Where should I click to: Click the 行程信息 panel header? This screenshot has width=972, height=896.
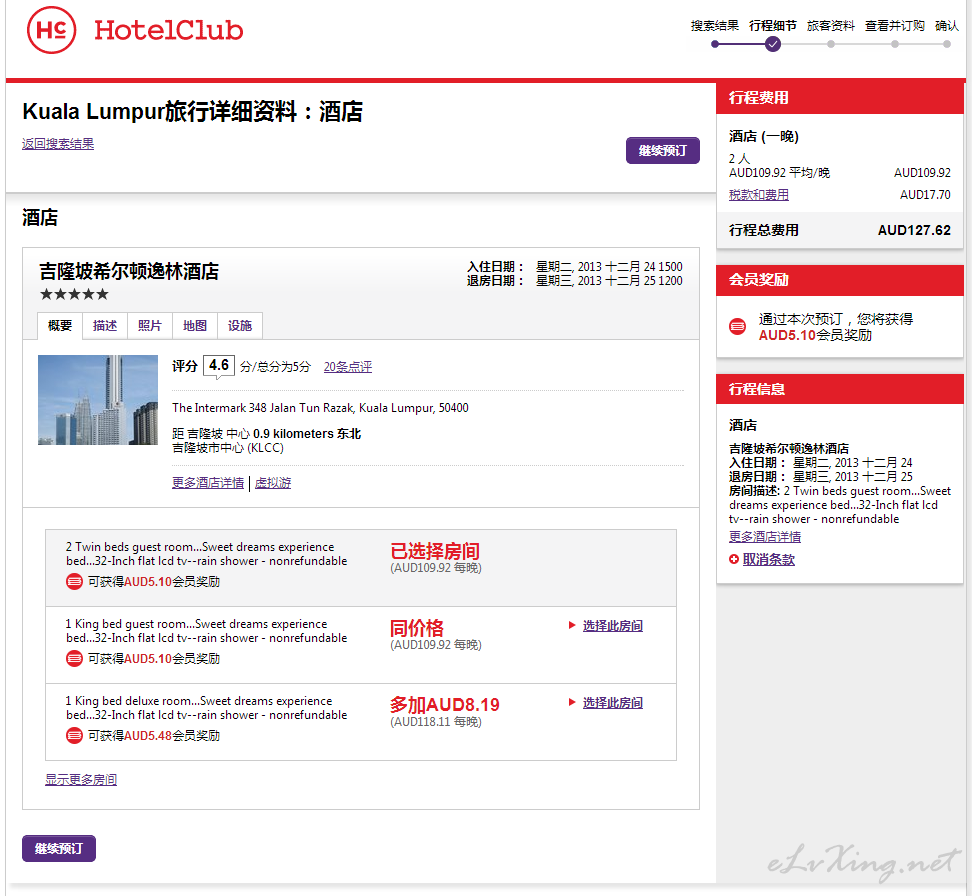point(840,389)
